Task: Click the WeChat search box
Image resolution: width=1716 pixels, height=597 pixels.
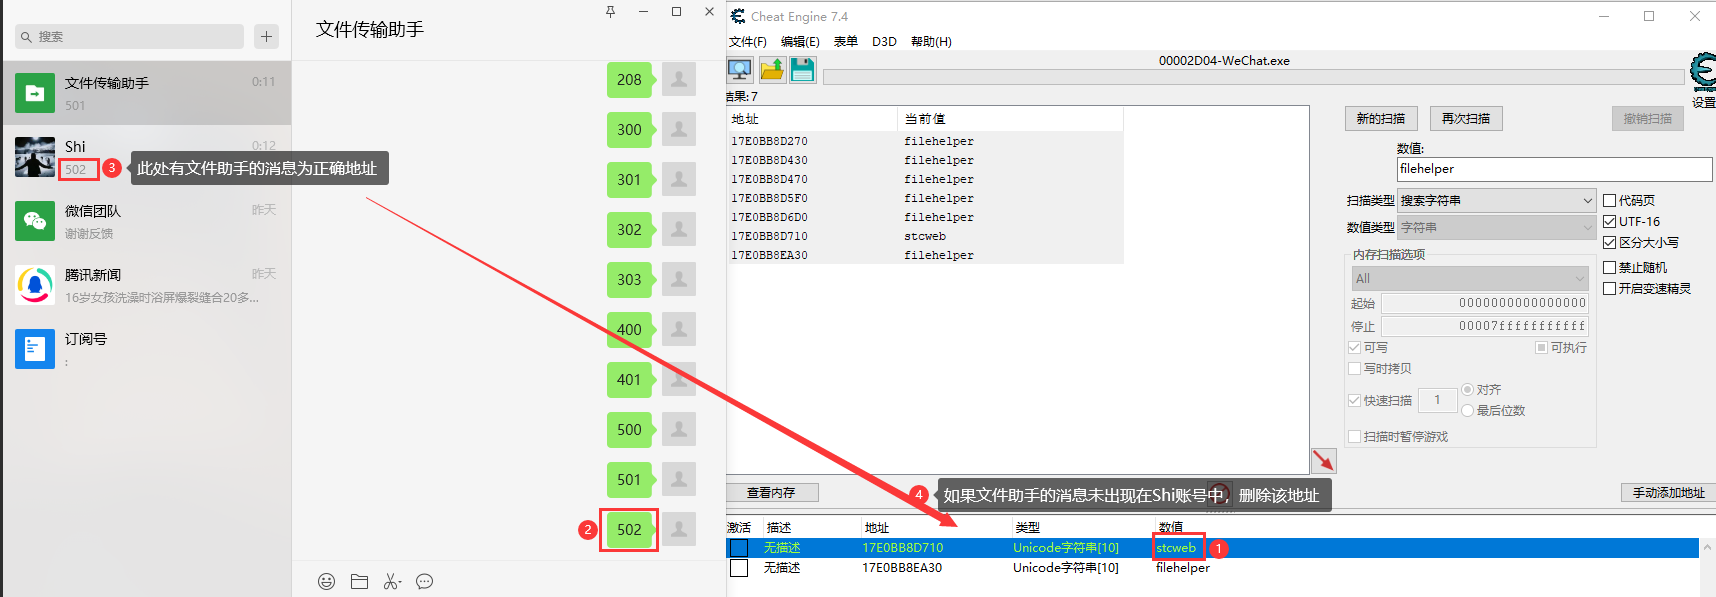Action: coord(129,37)
